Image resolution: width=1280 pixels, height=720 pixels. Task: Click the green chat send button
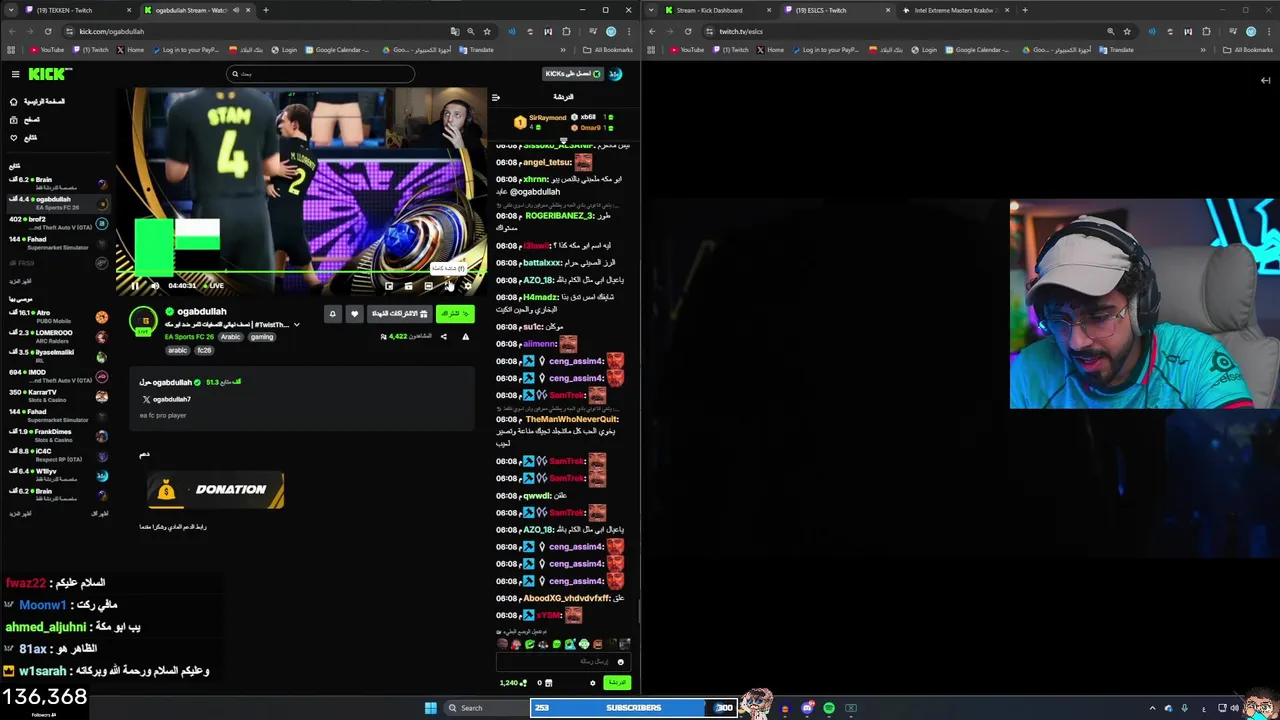616,683
